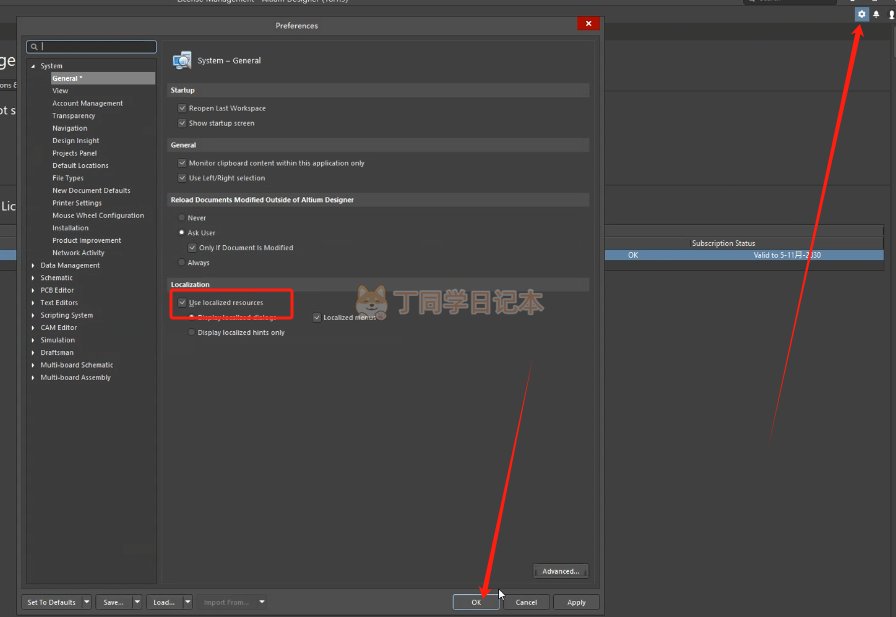This screenshot has height=617, width=896.
Task: Expand the Text Editors tree node
Action: coord(33,303)
